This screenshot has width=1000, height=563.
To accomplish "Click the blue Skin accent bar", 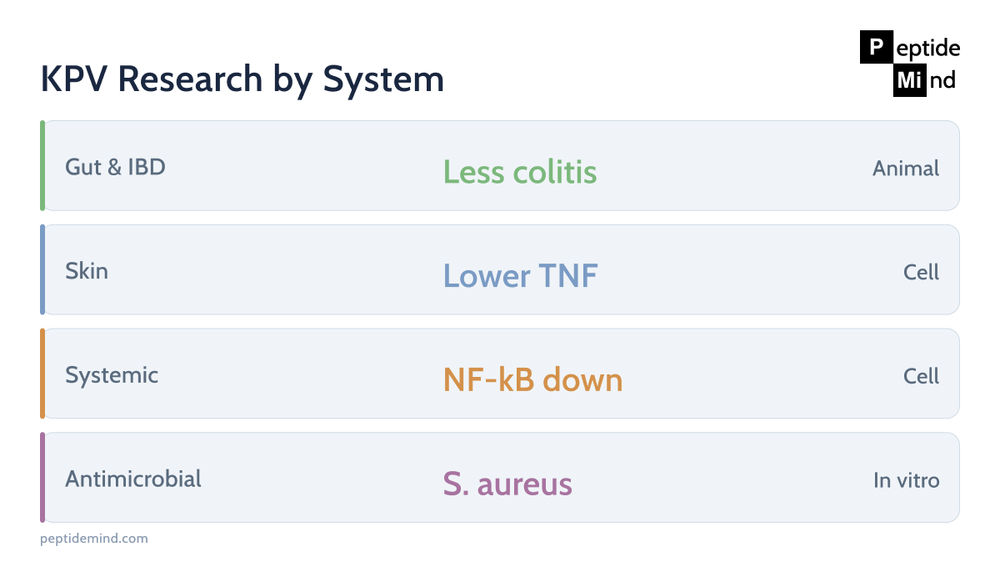I will 42,270.
